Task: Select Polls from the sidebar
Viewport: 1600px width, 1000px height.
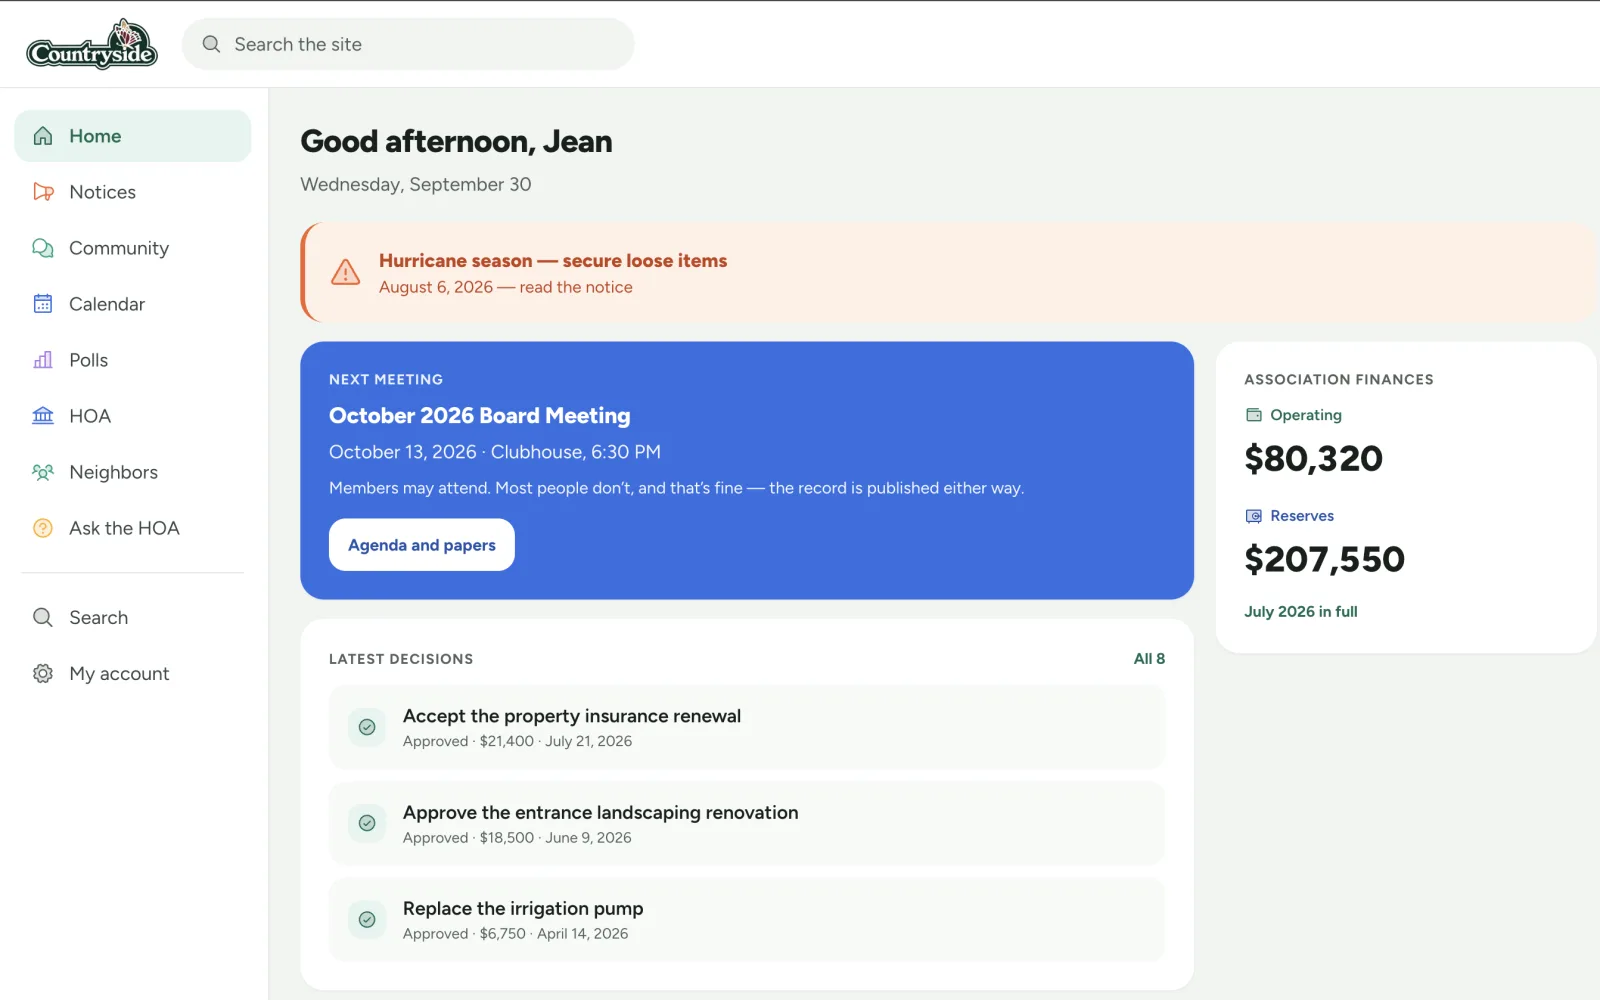Action: (133, 360)
